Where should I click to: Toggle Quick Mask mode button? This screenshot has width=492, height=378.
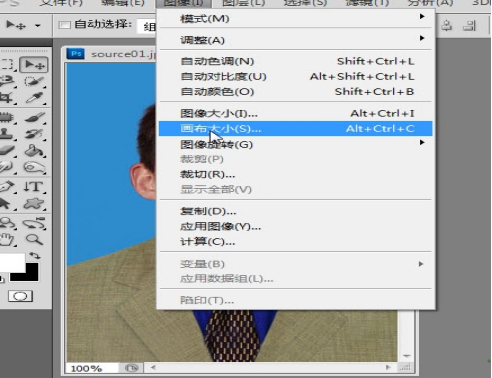[20, 296]
